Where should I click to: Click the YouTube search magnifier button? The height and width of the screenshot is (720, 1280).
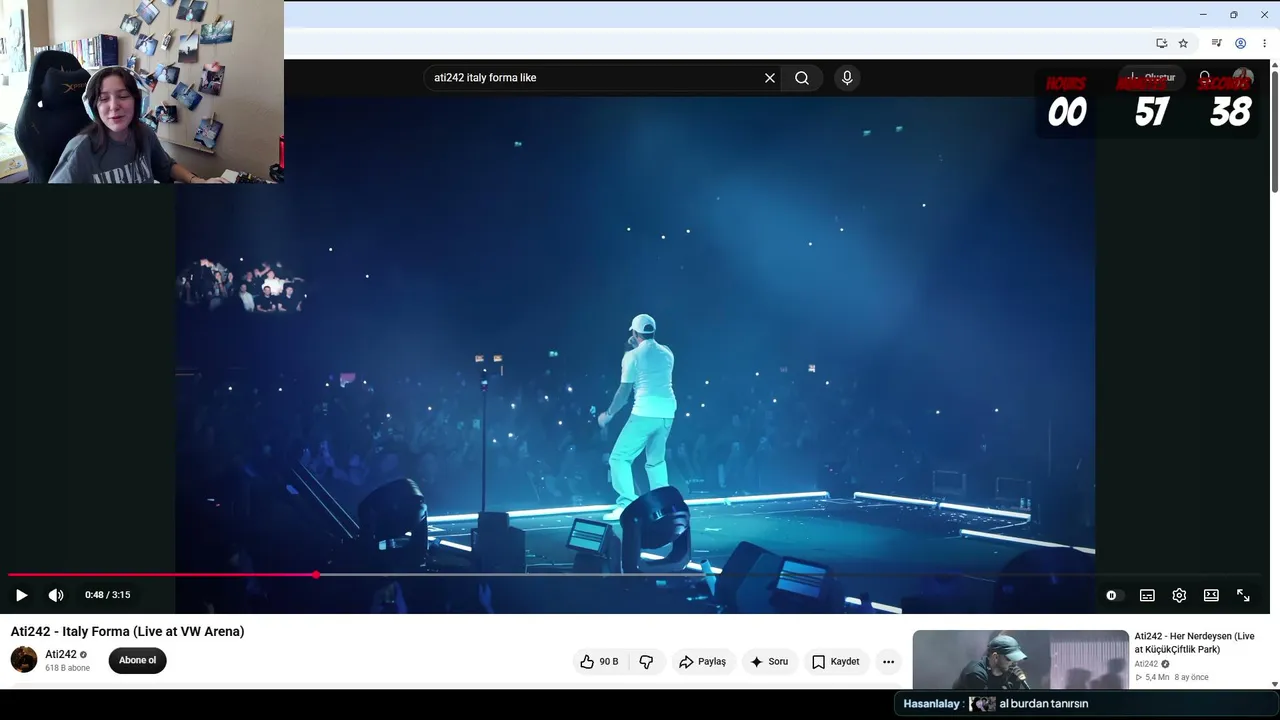pyautogui.click(x=802, y=78)
